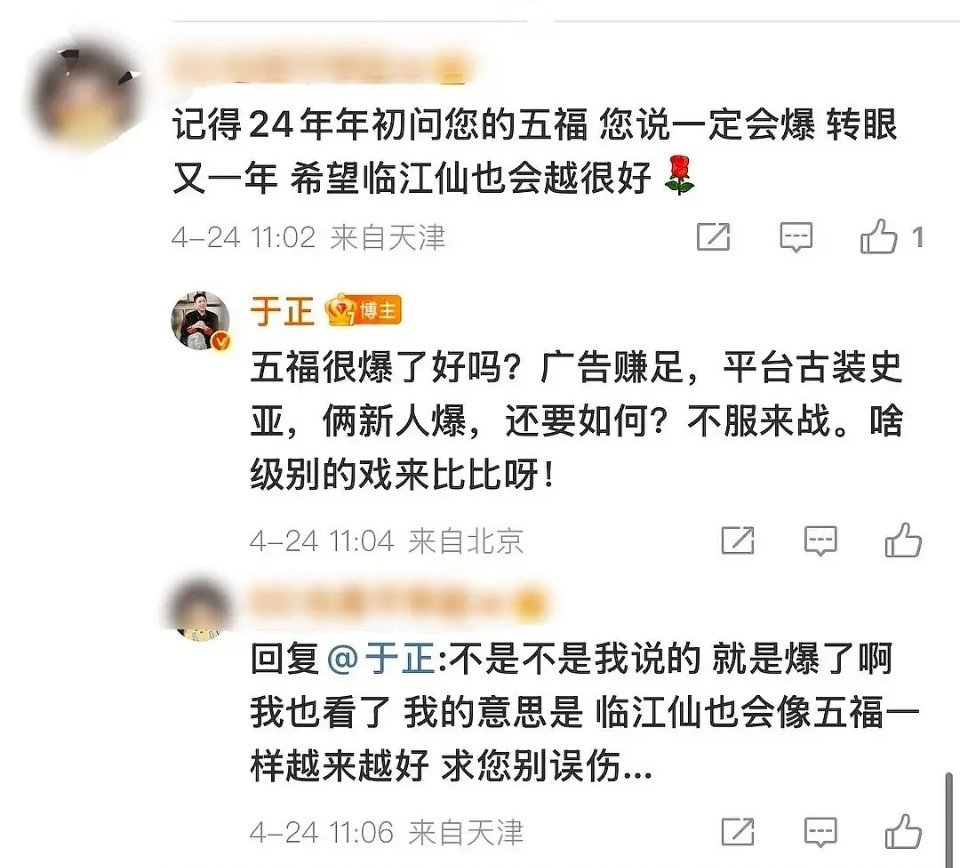This screenshot has height=868, width=960.
Task: Open 于正's profile via username
Action: pyautogui.click(x=282, y=311)
